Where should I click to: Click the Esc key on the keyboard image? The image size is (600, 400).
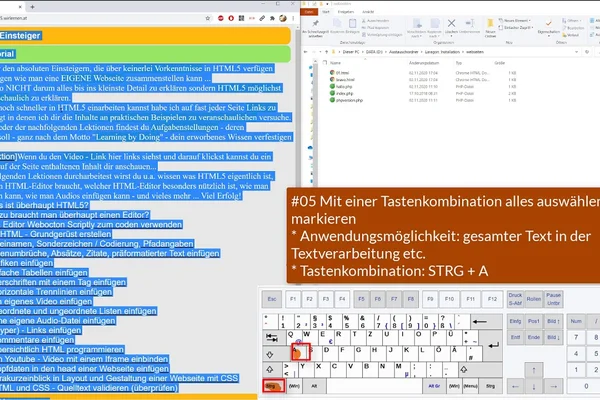(272, 299)
